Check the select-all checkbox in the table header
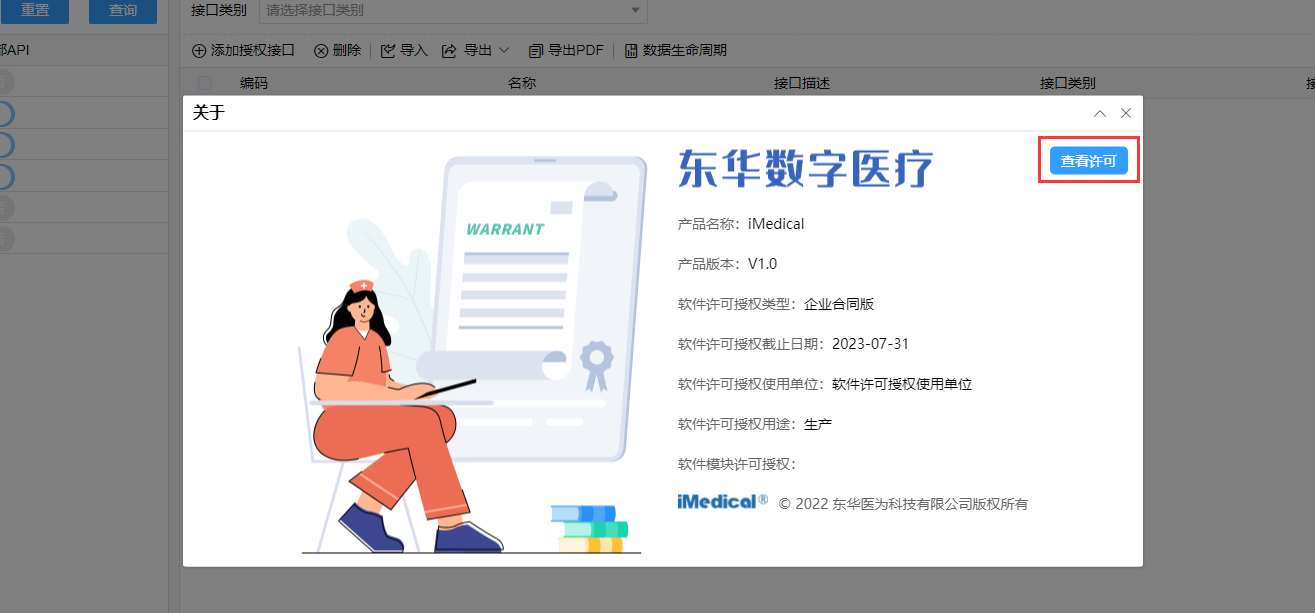Image resolution: width=1315 pixels, height=613 pixels. tap(205, 83)
